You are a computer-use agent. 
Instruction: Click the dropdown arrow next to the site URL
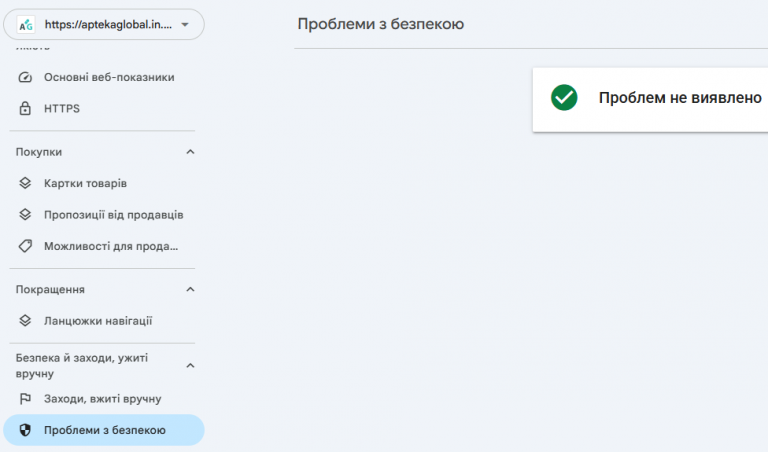coord(185,24)
